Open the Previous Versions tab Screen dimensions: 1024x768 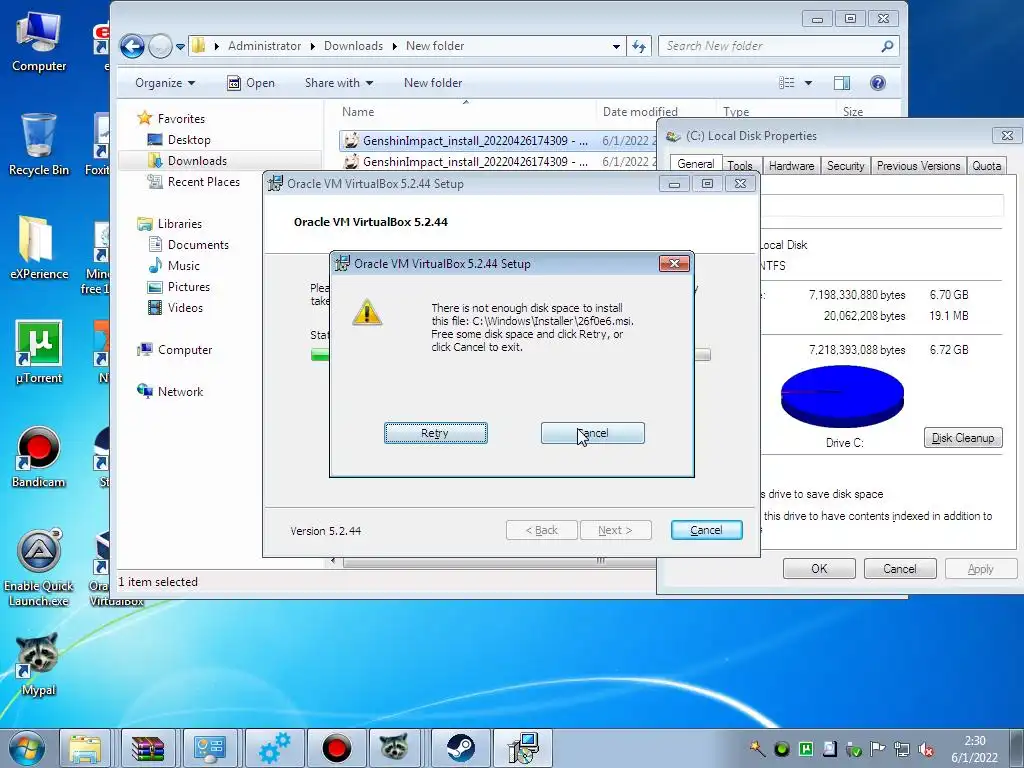[918, 166]
